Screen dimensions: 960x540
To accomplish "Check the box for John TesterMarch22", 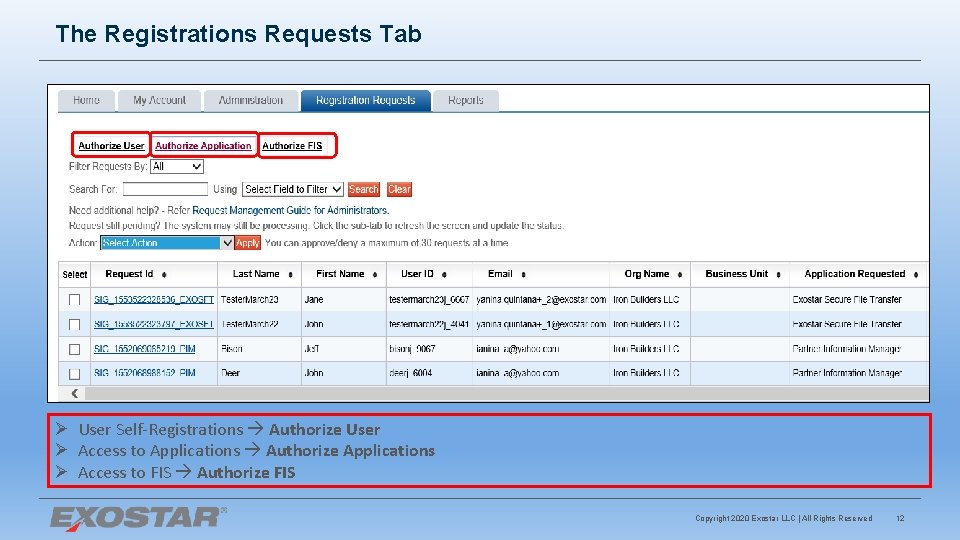I will coord(75,324).
